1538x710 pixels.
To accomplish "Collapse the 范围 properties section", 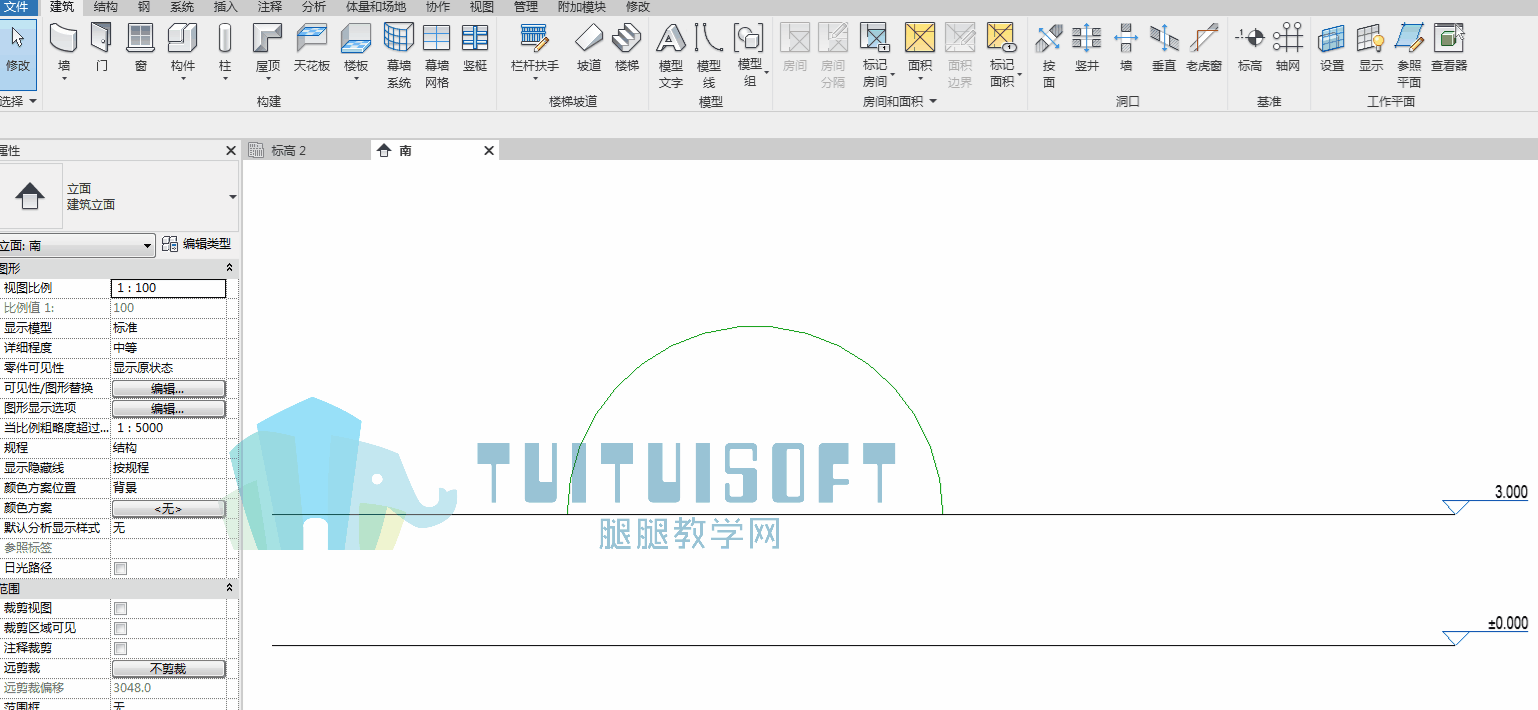I will click(x=229, y=588).
